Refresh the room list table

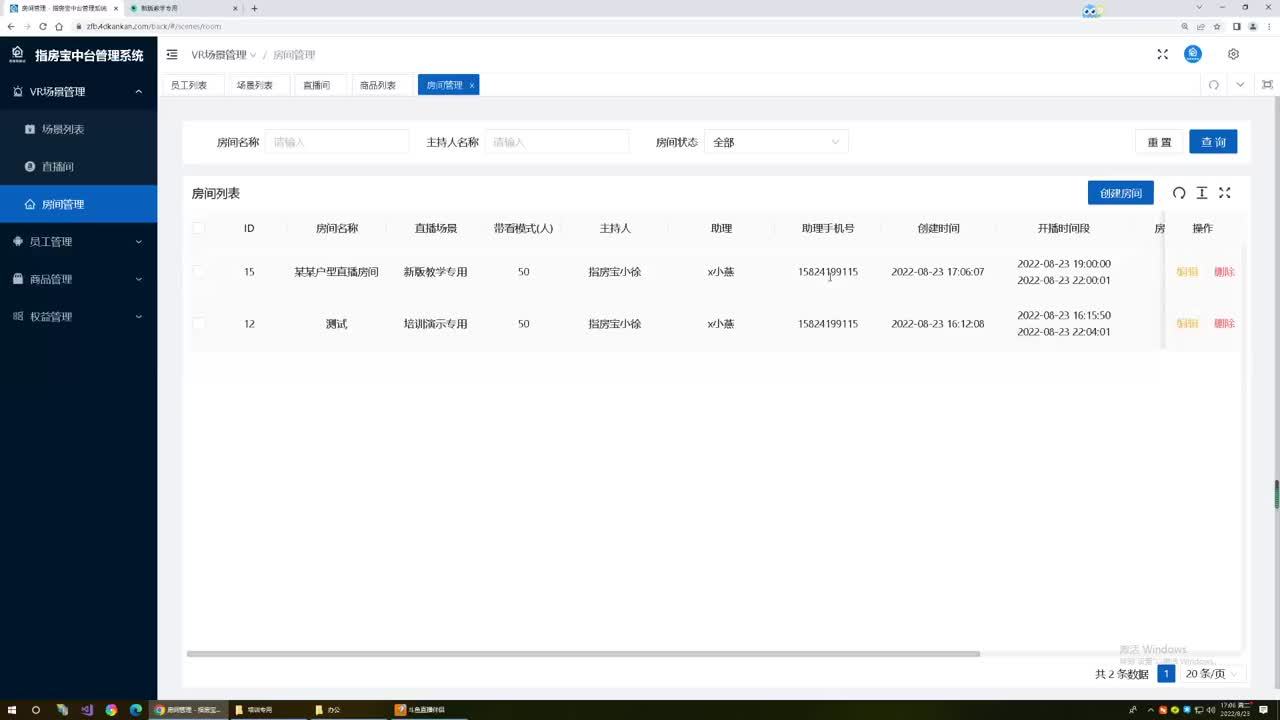(1179, 193)
